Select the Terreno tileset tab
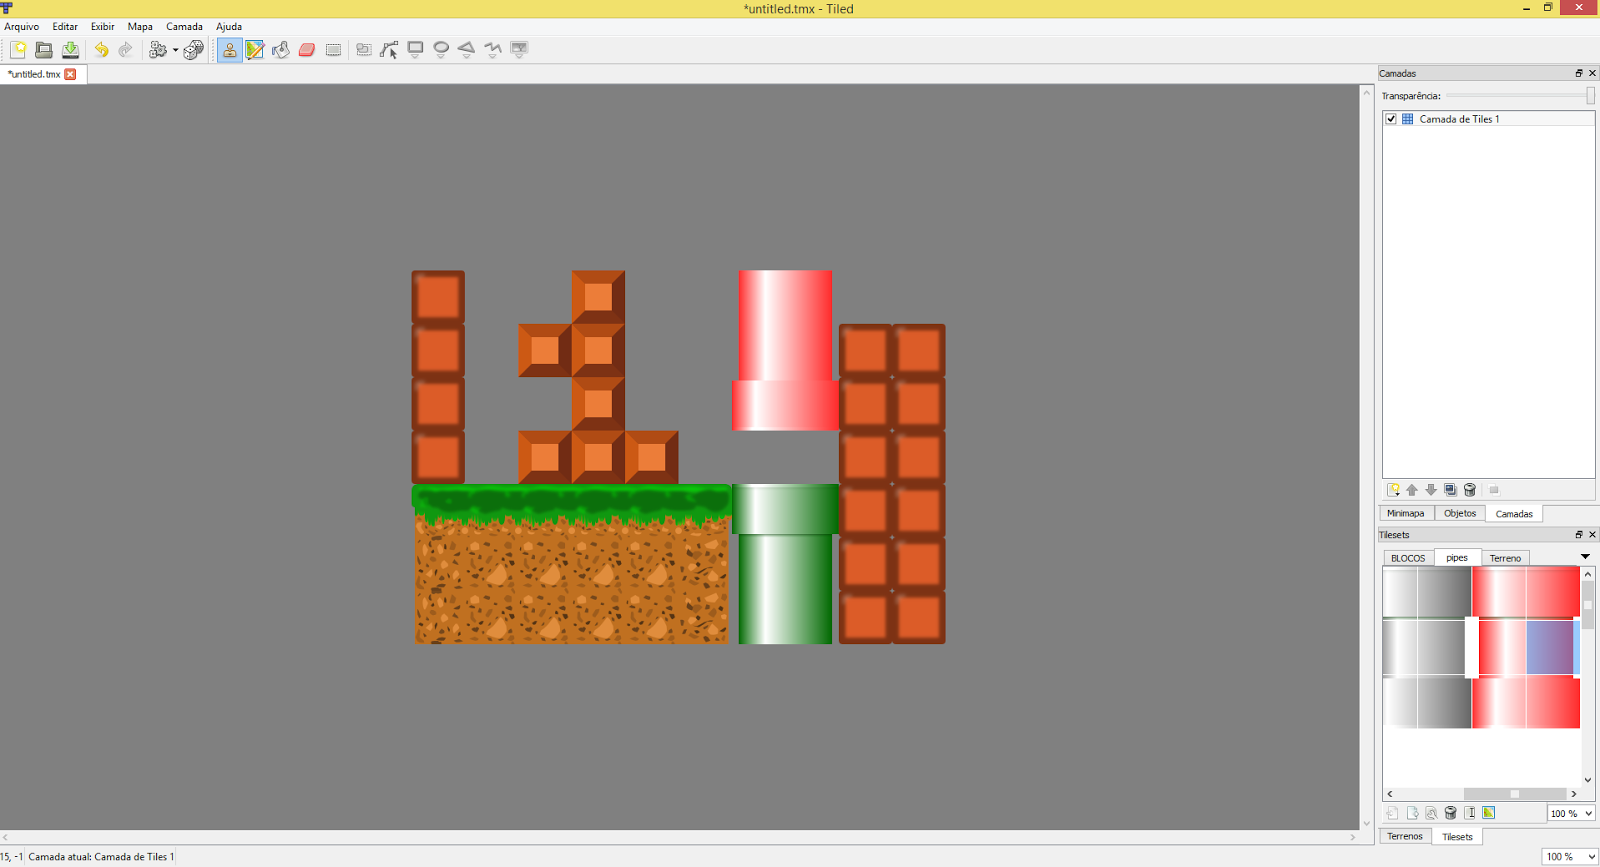This screenshot has height=867, width=1600. coord(1505,558)
